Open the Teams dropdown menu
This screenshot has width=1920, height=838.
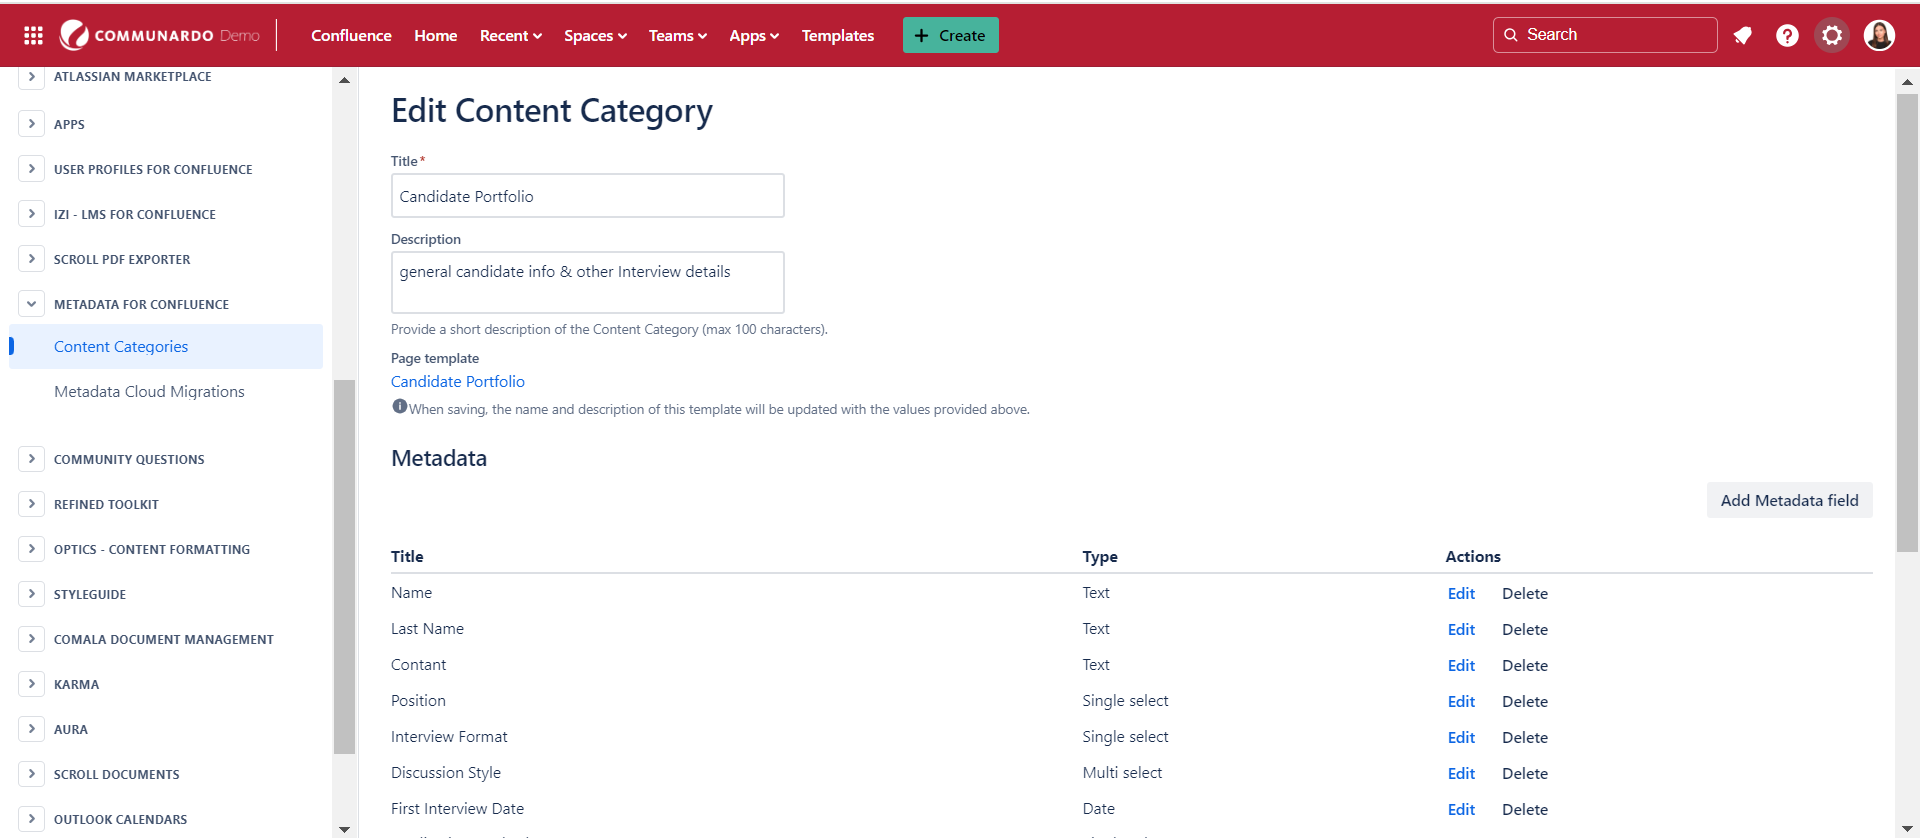click(x=677, y=36)
